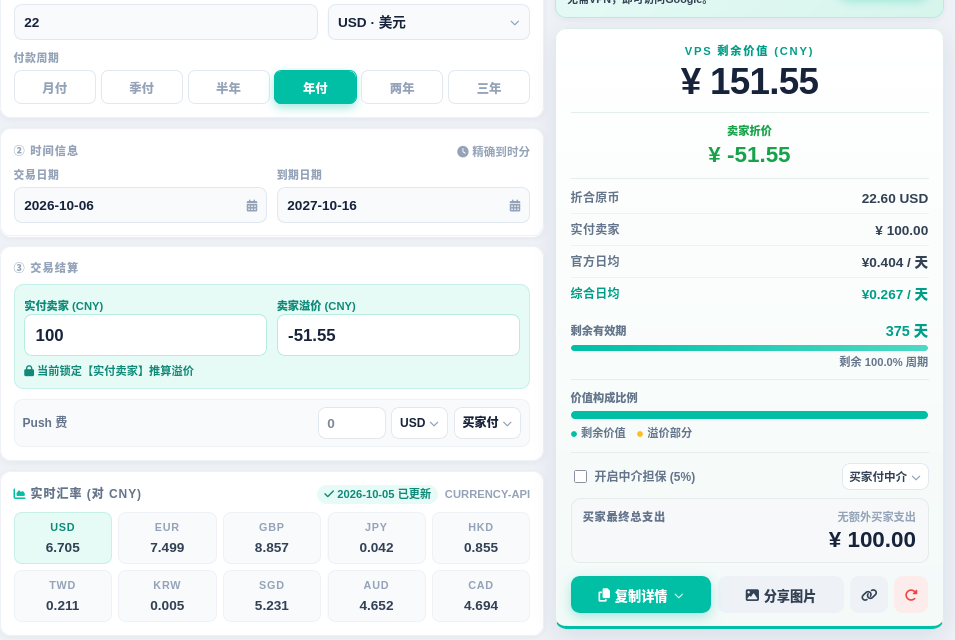This screenshot has width=955, height=640.
Task: Select the 季付 payment cycle
Action: 142,87
